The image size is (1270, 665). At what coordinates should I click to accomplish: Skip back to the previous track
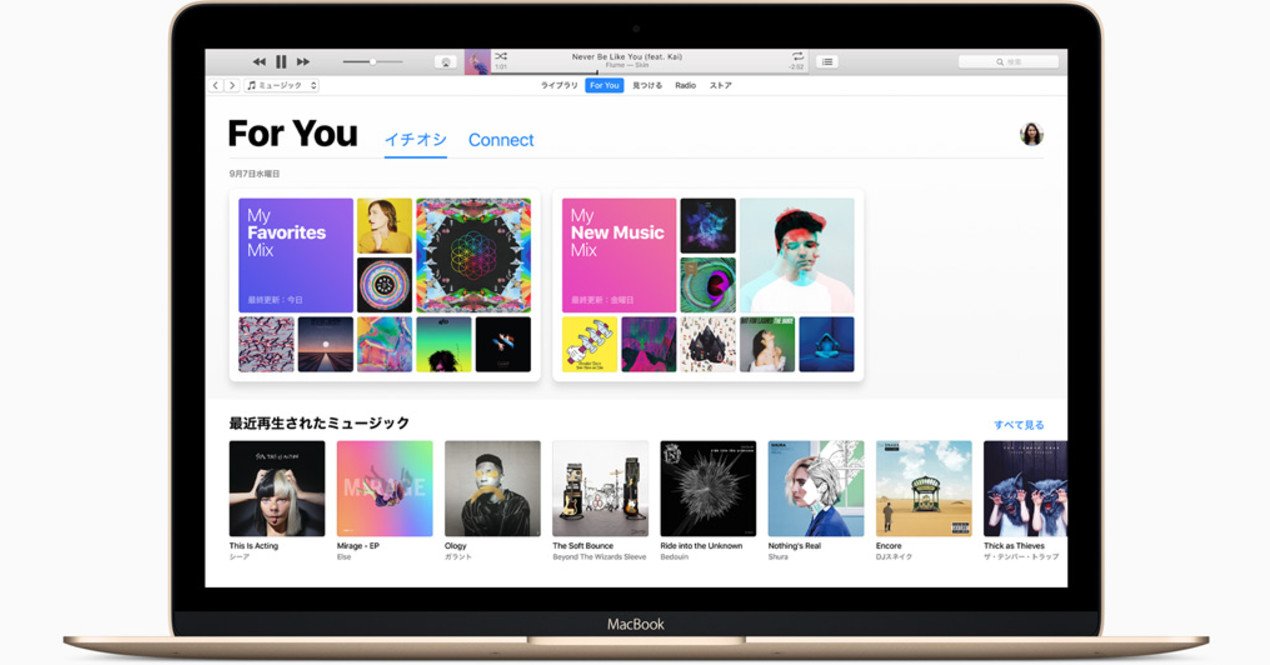259,62
